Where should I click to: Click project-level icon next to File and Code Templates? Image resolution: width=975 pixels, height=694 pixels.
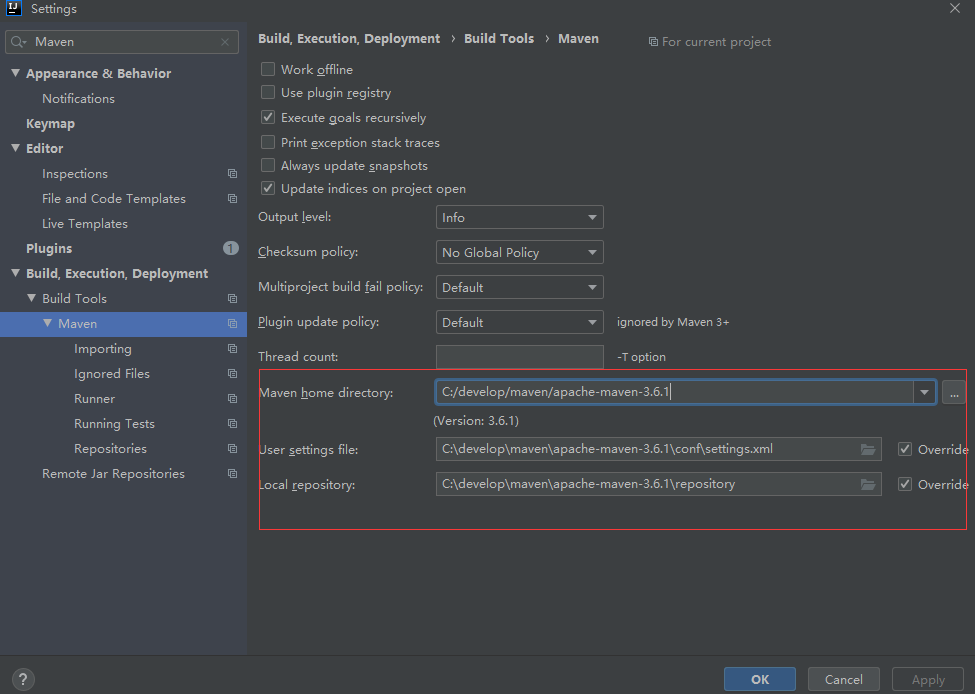233,198
